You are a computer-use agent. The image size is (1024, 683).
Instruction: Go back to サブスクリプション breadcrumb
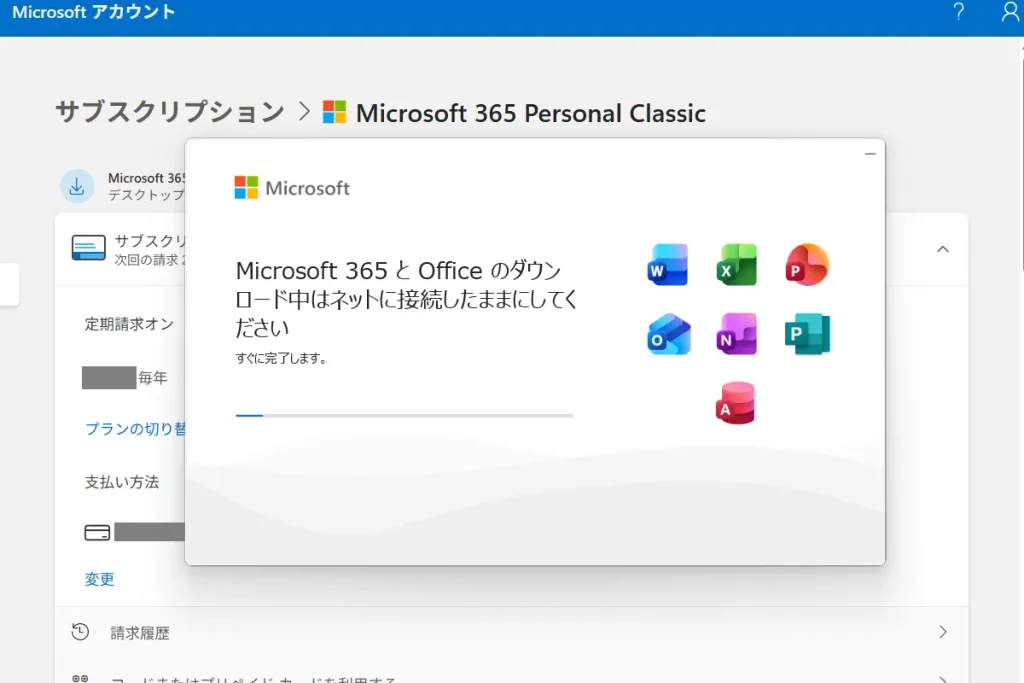coord(170,112)
